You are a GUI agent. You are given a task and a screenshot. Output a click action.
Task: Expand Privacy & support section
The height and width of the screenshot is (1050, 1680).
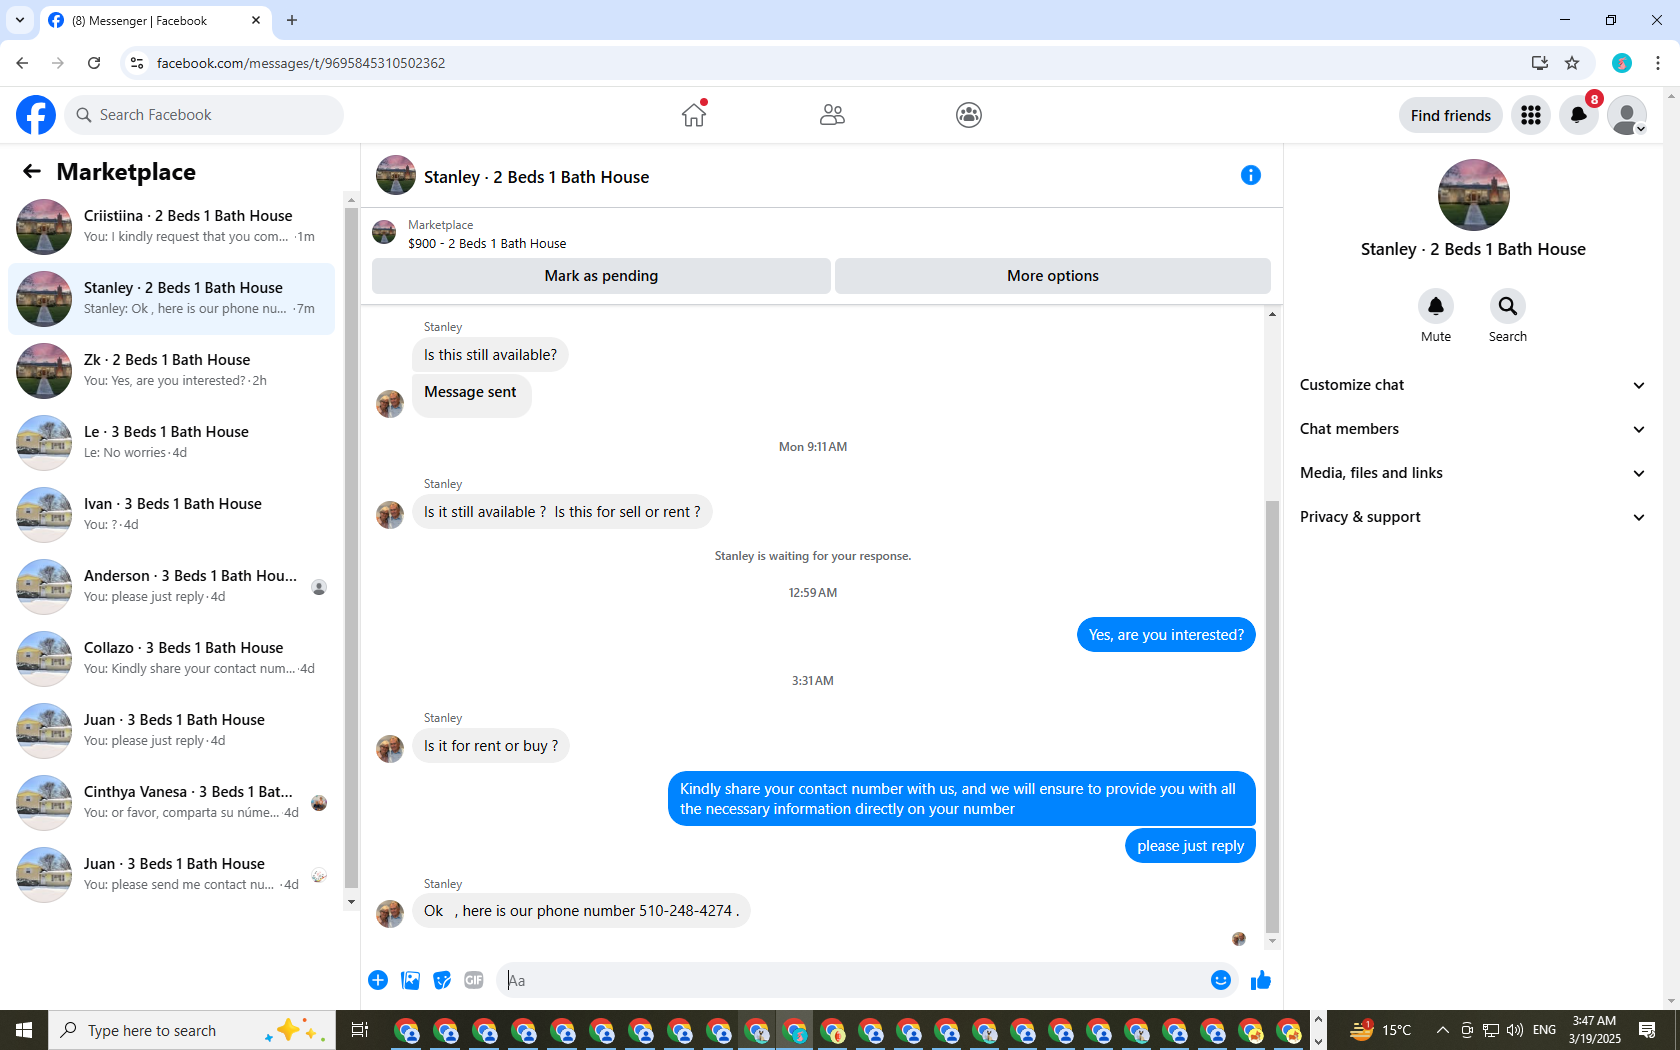click(1472, 517)
